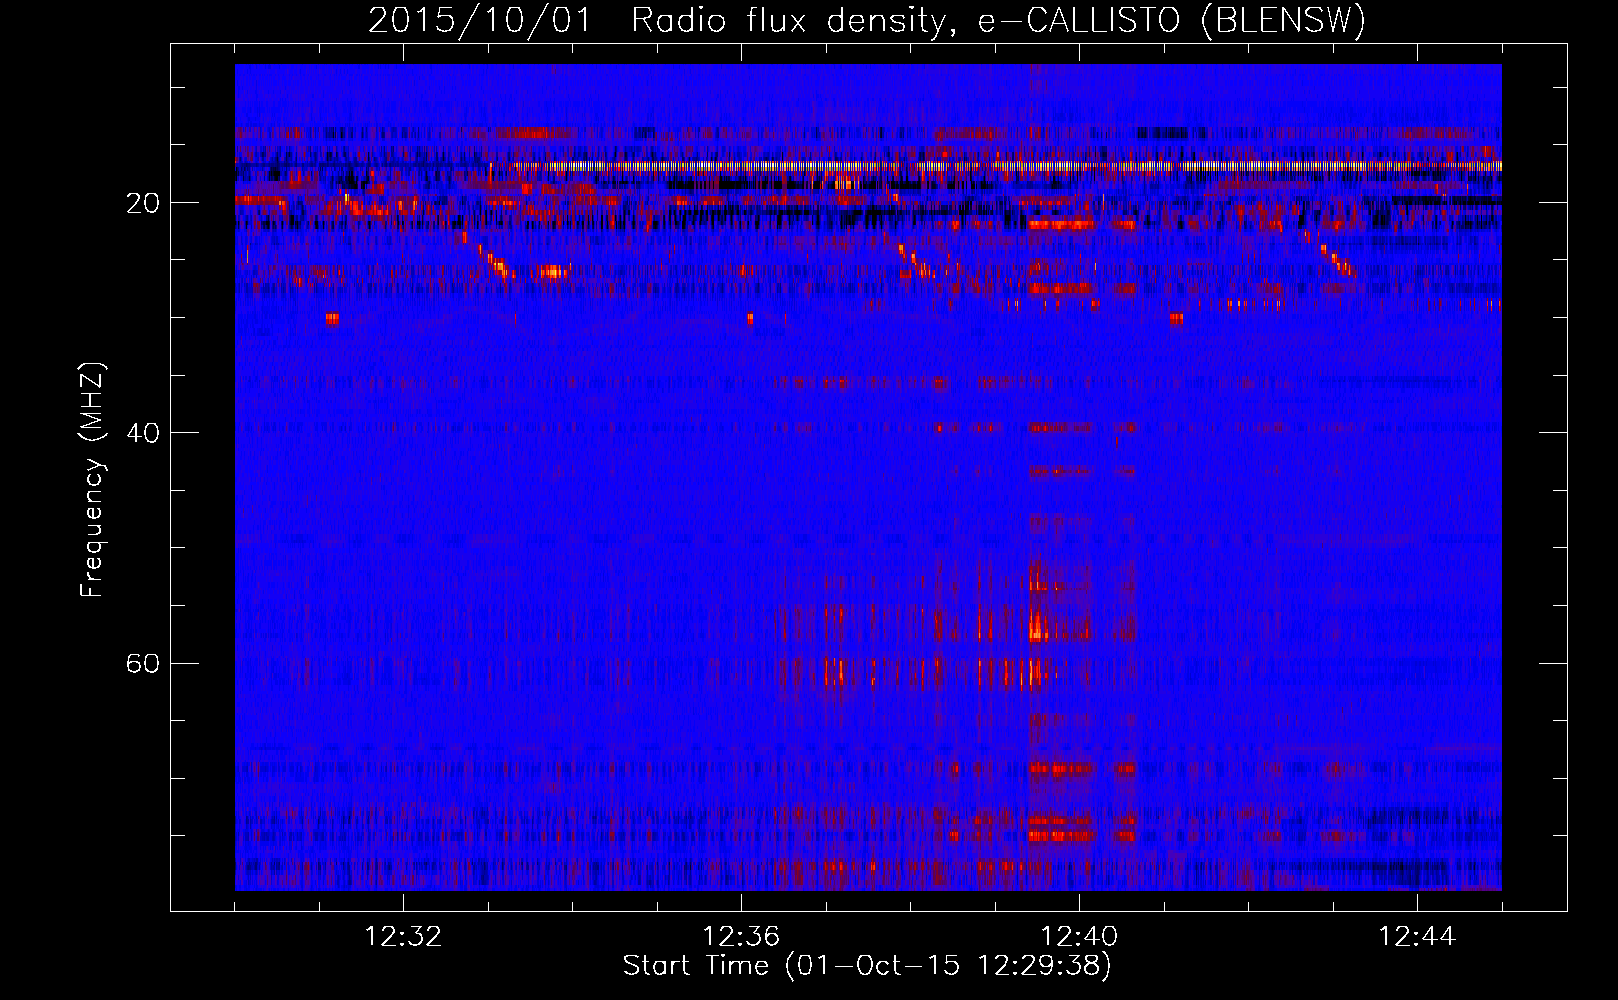Click the 12:44 time axis label
1618x1000 pixels.
click(1417, 937)
